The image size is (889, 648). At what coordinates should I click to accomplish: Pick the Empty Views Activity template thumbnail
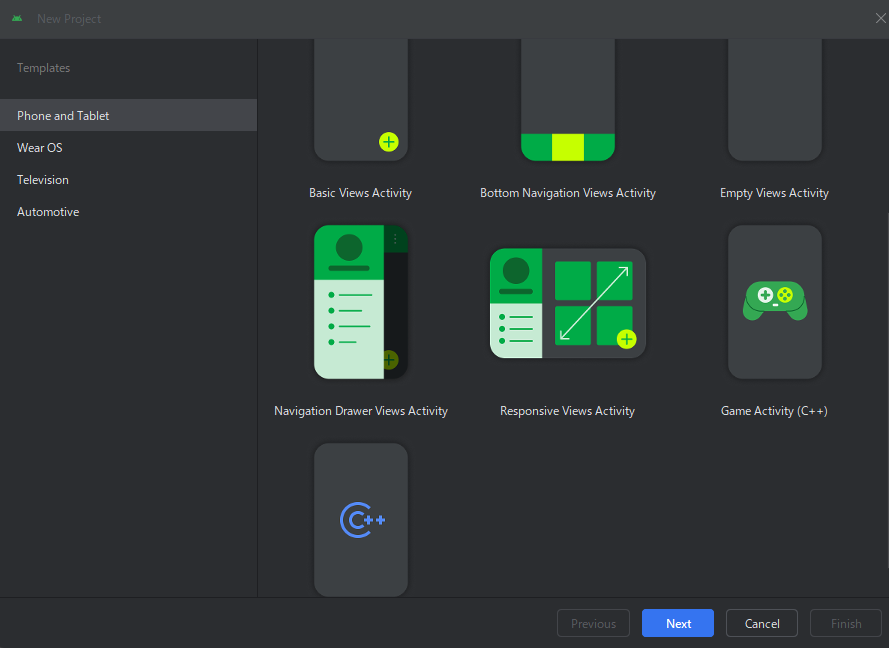(774, 100)
